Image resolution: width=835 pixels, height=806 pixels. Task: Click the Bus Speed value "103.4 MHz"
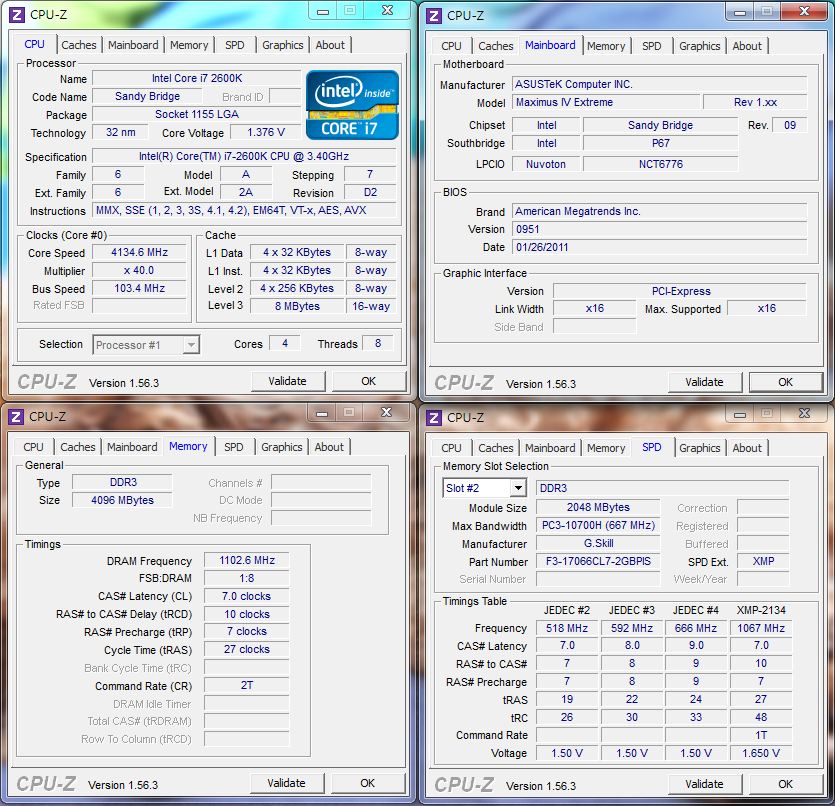(x=140, y=288)
